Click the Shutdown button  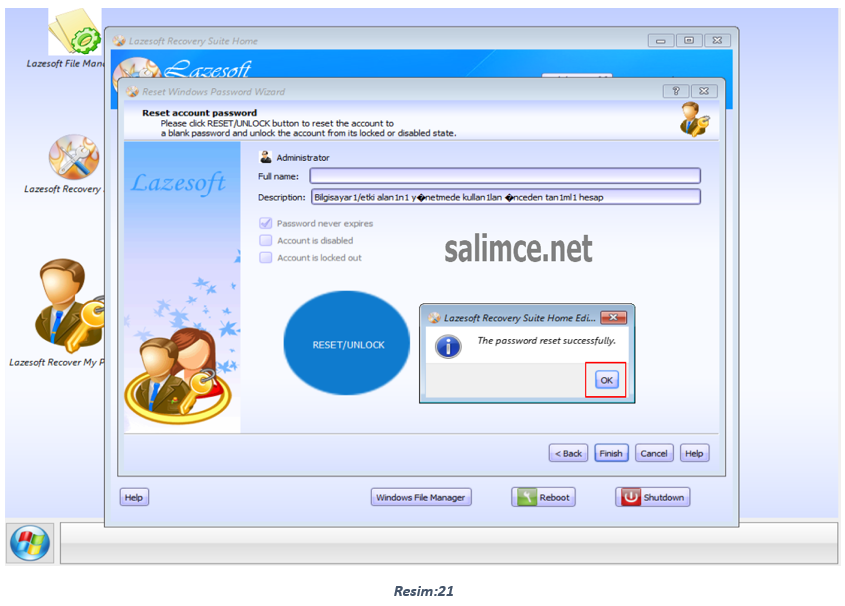coord(652,497)
